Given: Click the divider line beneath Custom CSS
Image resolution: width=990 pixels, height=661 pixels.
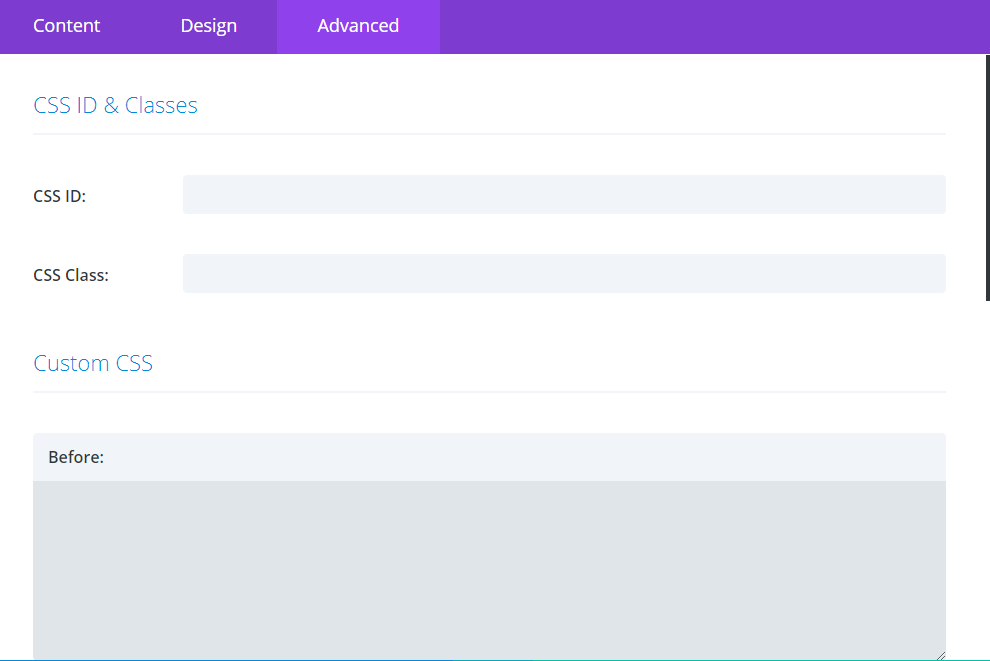Looking at the screenshot, I should click(x=489, y=392).
